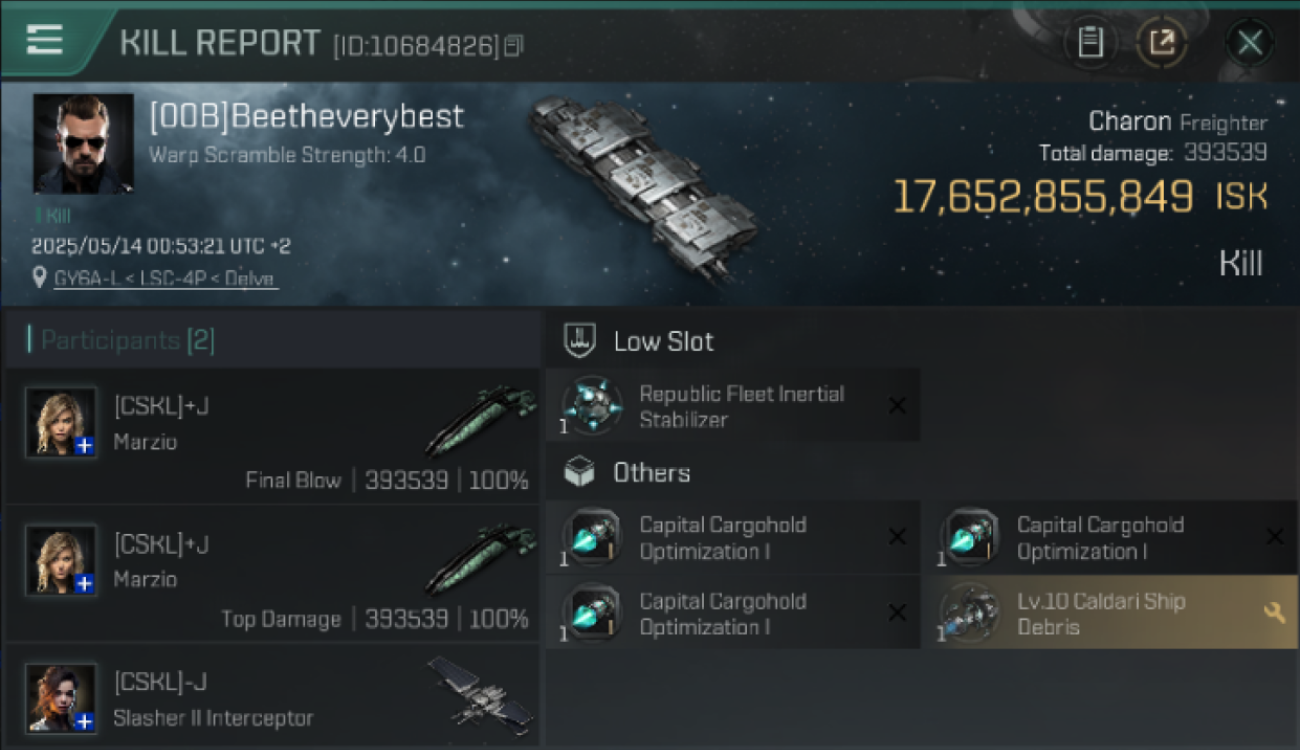This screenshot has width=1300, height=750.
Task: Open the GY6A-L location link
Action: 166,279
